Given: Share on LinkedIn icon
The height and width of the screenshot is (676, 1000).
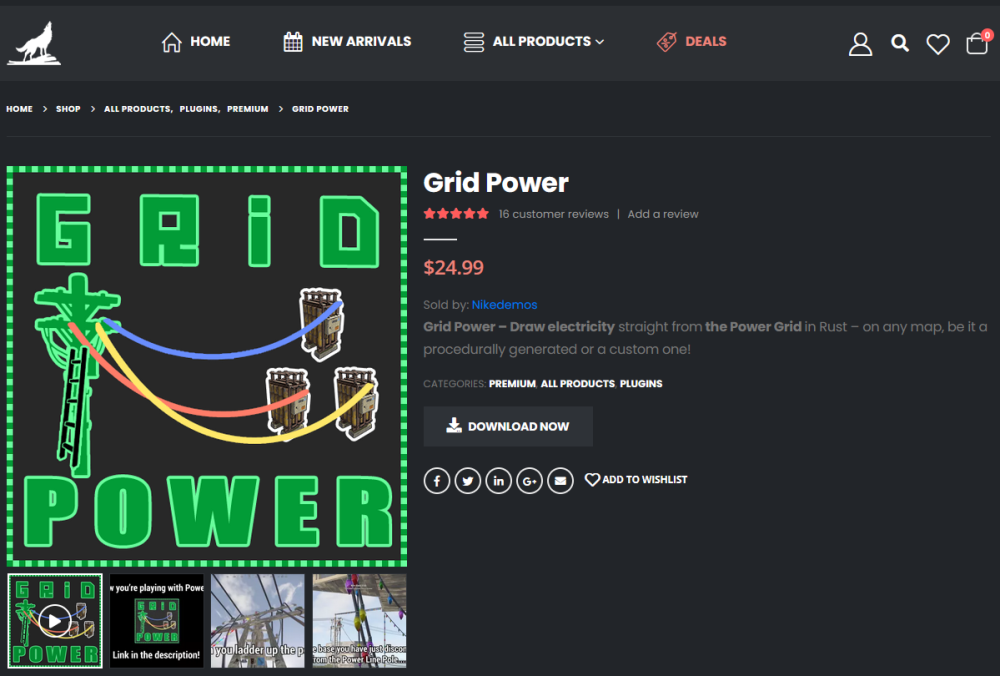Looking at the screenshot, I should [498, 481].
